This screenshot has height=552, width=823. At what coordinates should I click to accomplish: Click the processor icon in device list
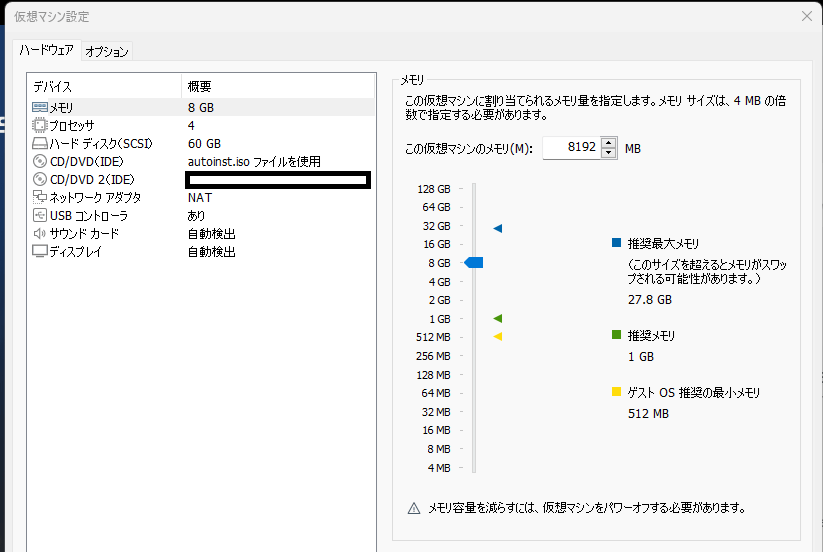39,125
